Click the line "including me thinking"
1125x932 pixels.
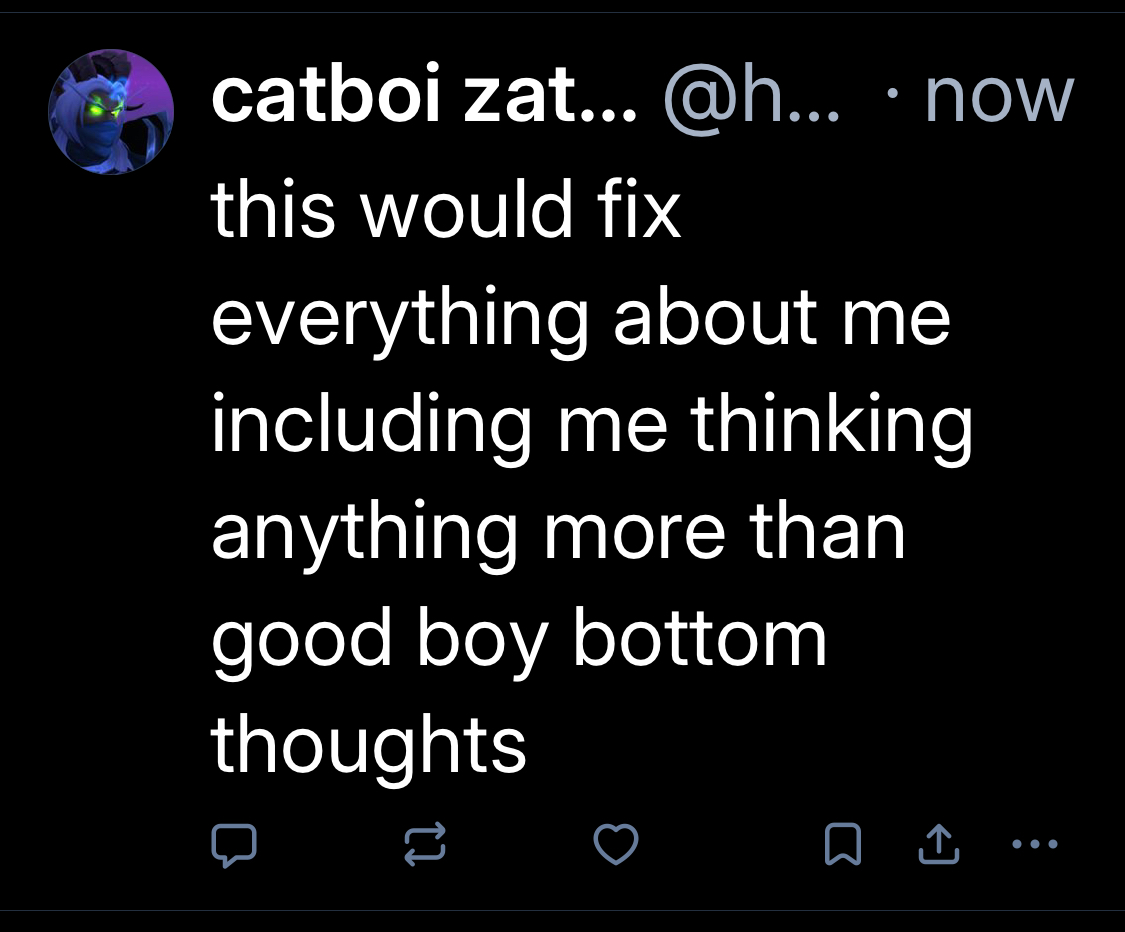pos(591,425)
